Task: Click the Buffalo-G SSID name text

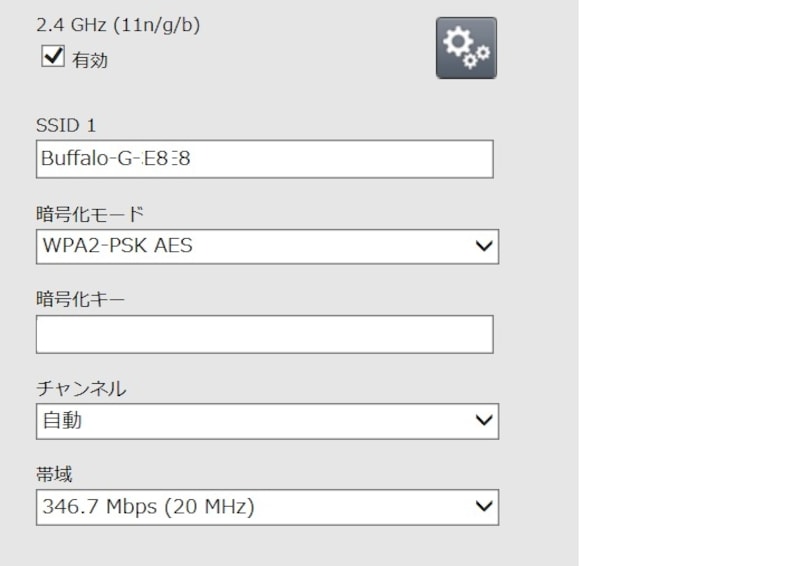Action: pyautogui.click(x=115, y=159)
